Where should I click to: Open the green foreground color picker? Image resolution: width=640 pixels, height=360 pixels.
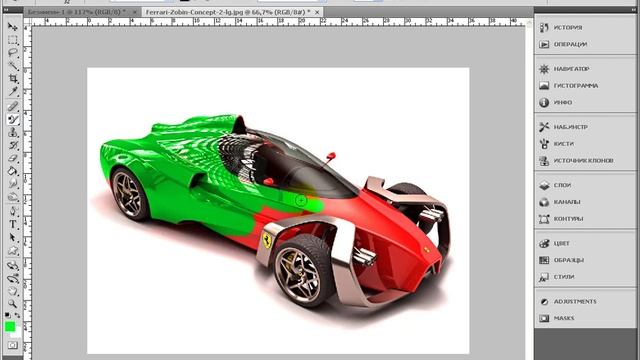click(10, 326)
